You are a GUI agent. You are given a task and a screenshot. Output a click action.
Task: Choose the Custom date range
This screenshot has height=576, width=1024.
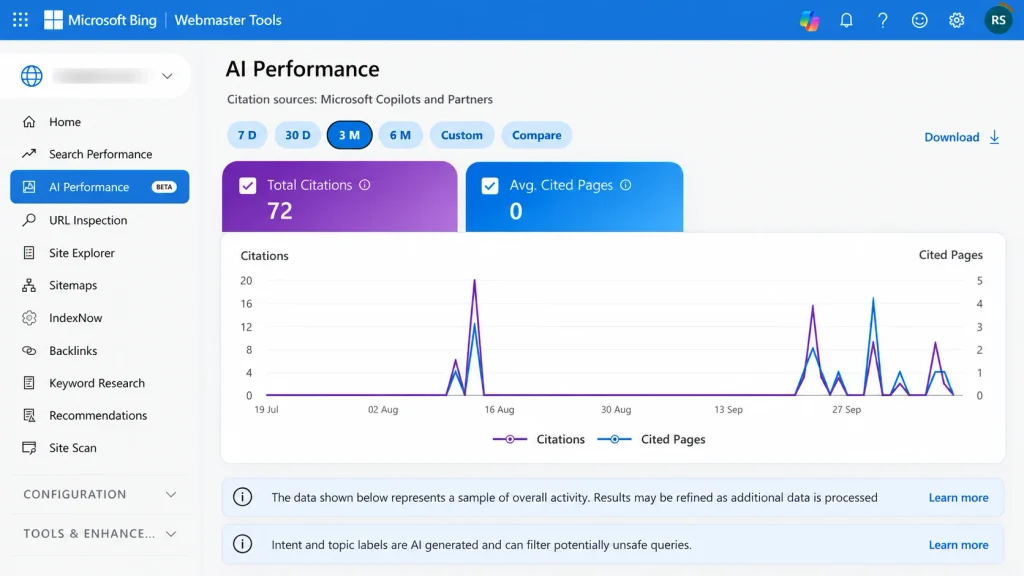point(462,135)
